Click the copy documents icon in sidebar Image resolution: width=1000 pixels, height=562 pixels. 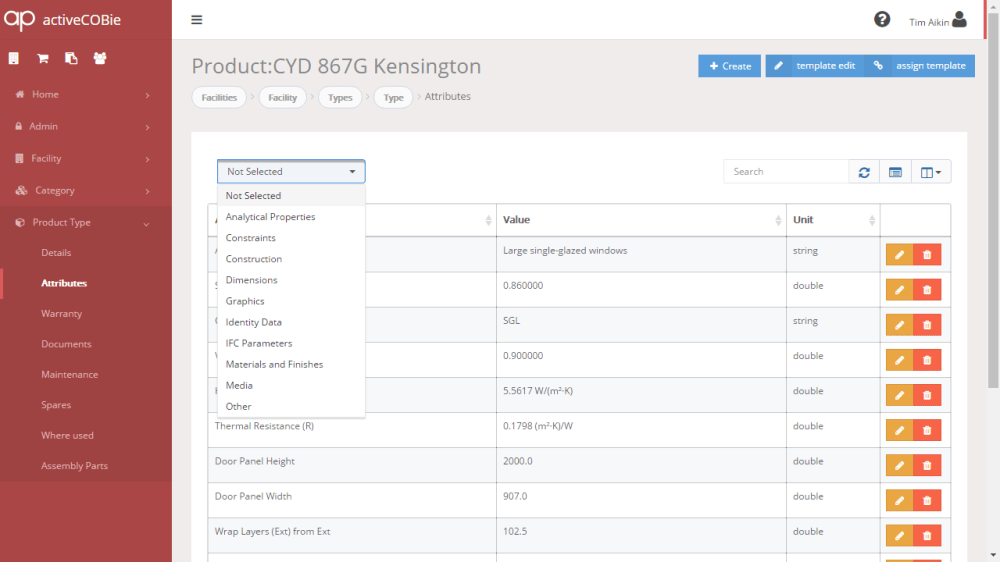pyautogui.click(x=71, y=58)
